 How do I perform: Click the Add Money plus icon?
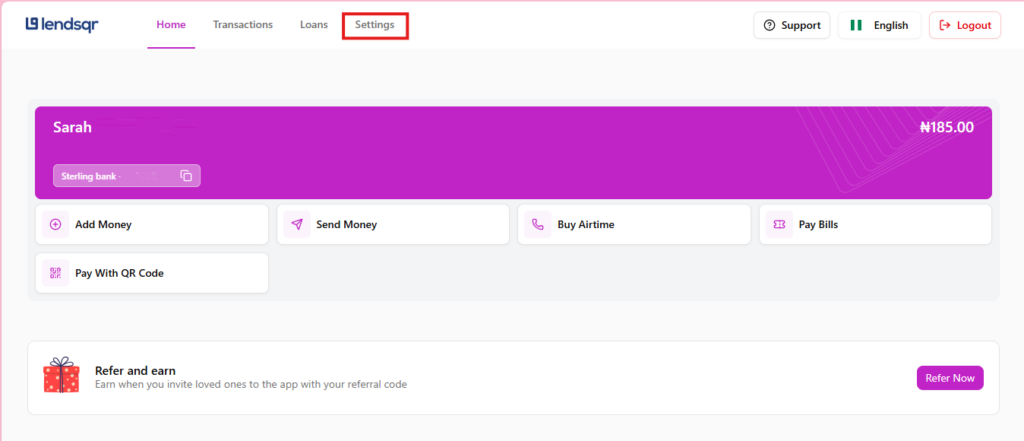(x=55, y=225)
